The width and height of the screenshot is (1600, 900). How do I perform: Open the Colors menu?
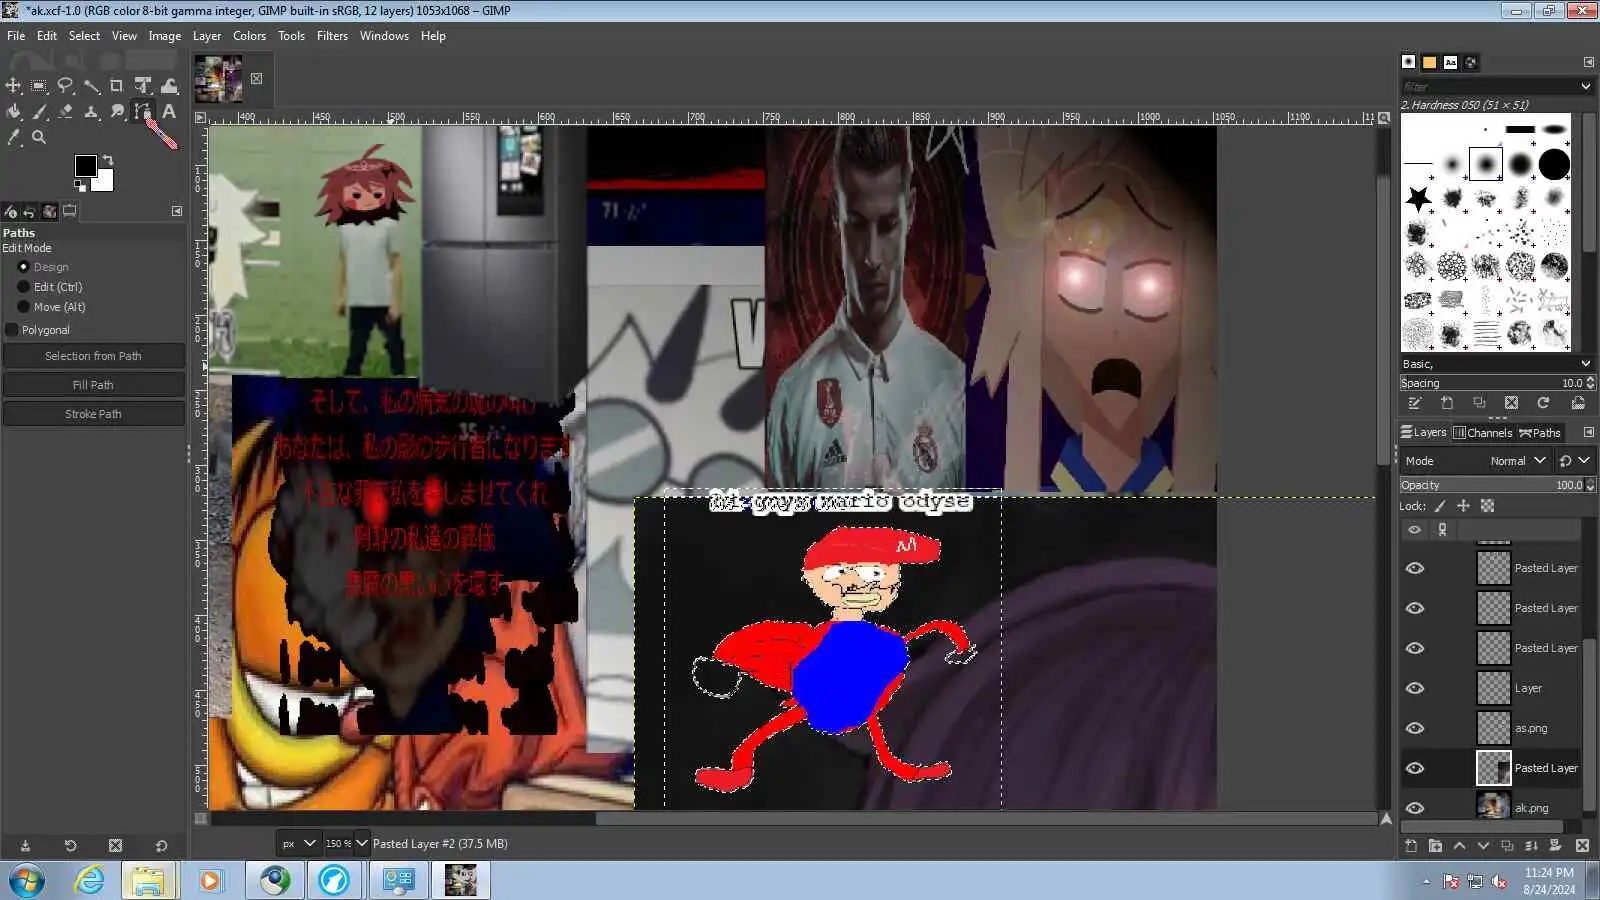[249, 36]
